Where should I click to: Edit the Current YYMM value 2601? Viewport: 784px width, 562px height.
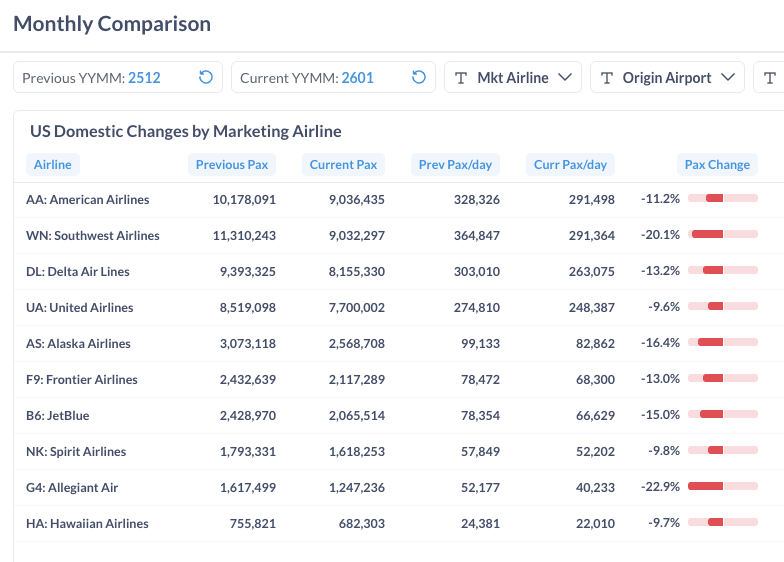(357, 77)
